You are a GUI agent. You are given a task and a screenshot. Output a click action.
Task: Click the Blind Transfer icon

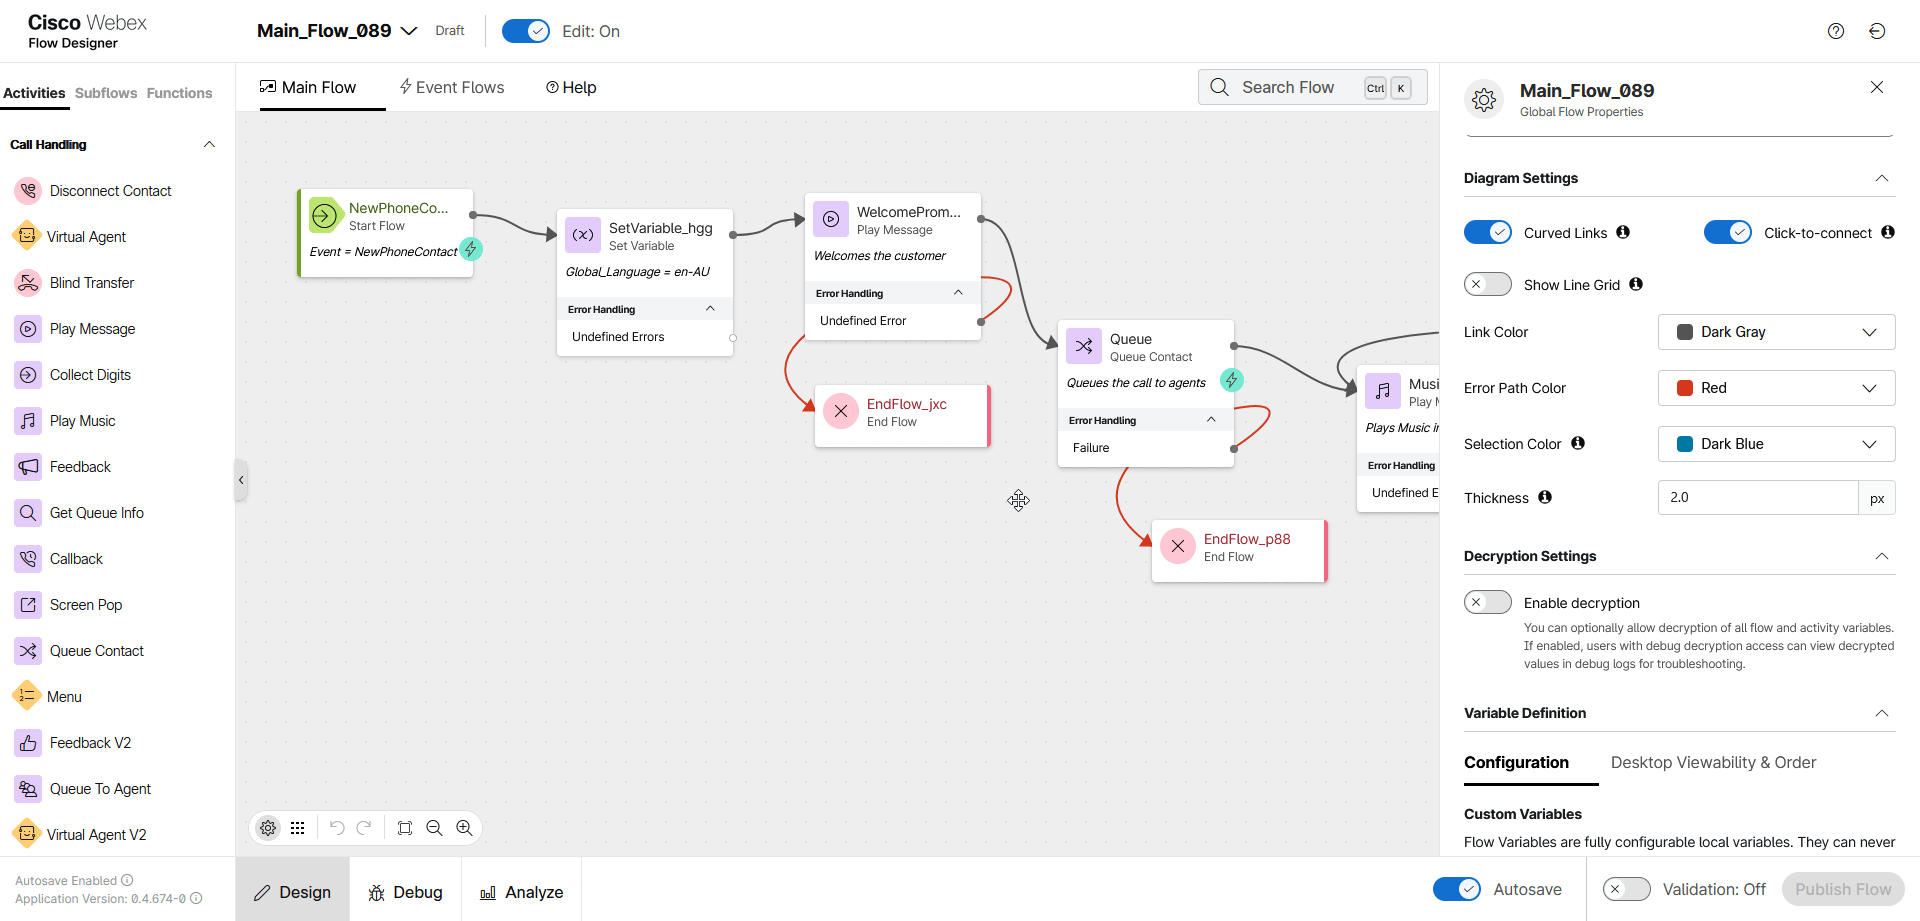click(28, 283)
